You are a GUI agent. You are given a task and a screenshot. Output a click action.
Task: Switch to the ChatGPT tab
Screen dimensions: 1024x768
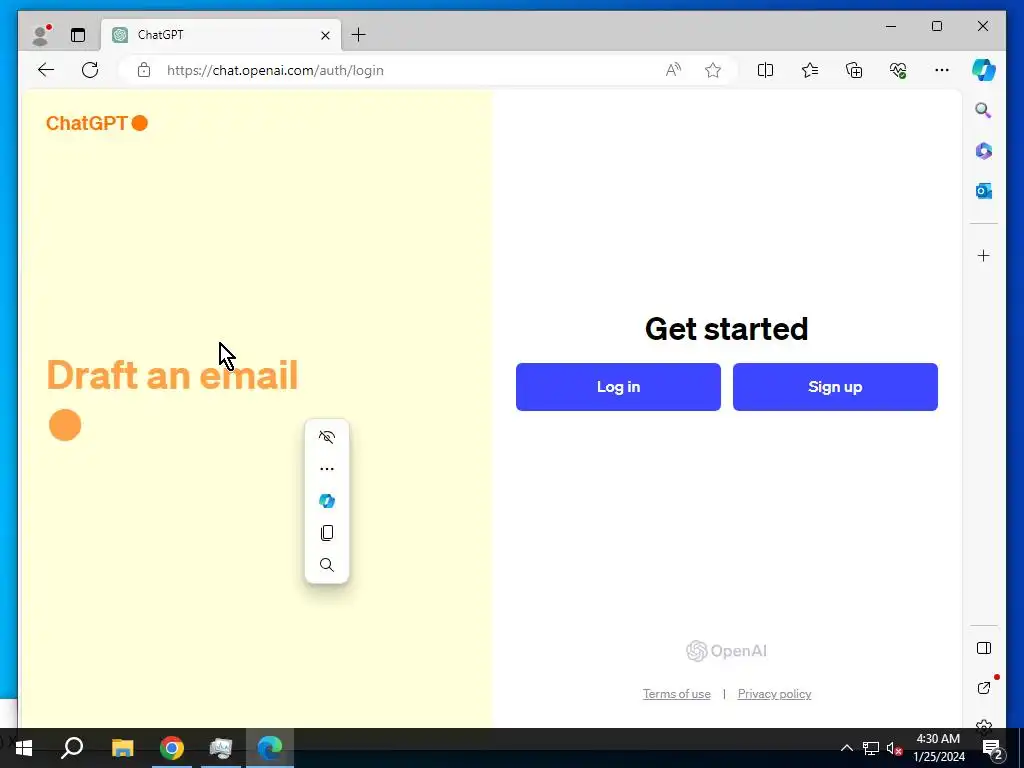(x=221, y=35)
